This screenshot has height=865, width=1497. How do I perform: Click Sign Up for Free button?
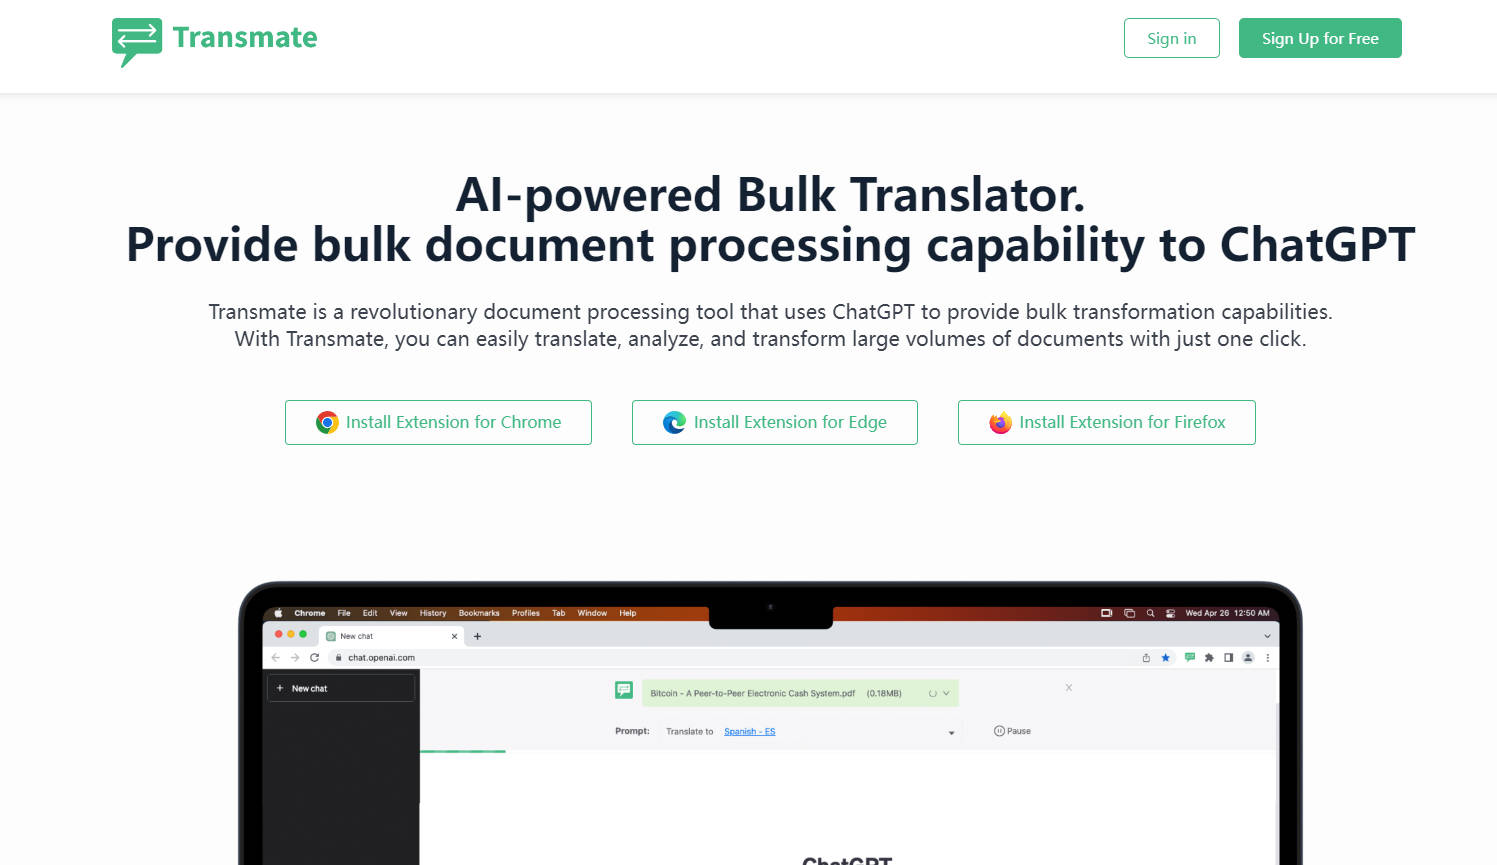click(x=1319, y=38)
